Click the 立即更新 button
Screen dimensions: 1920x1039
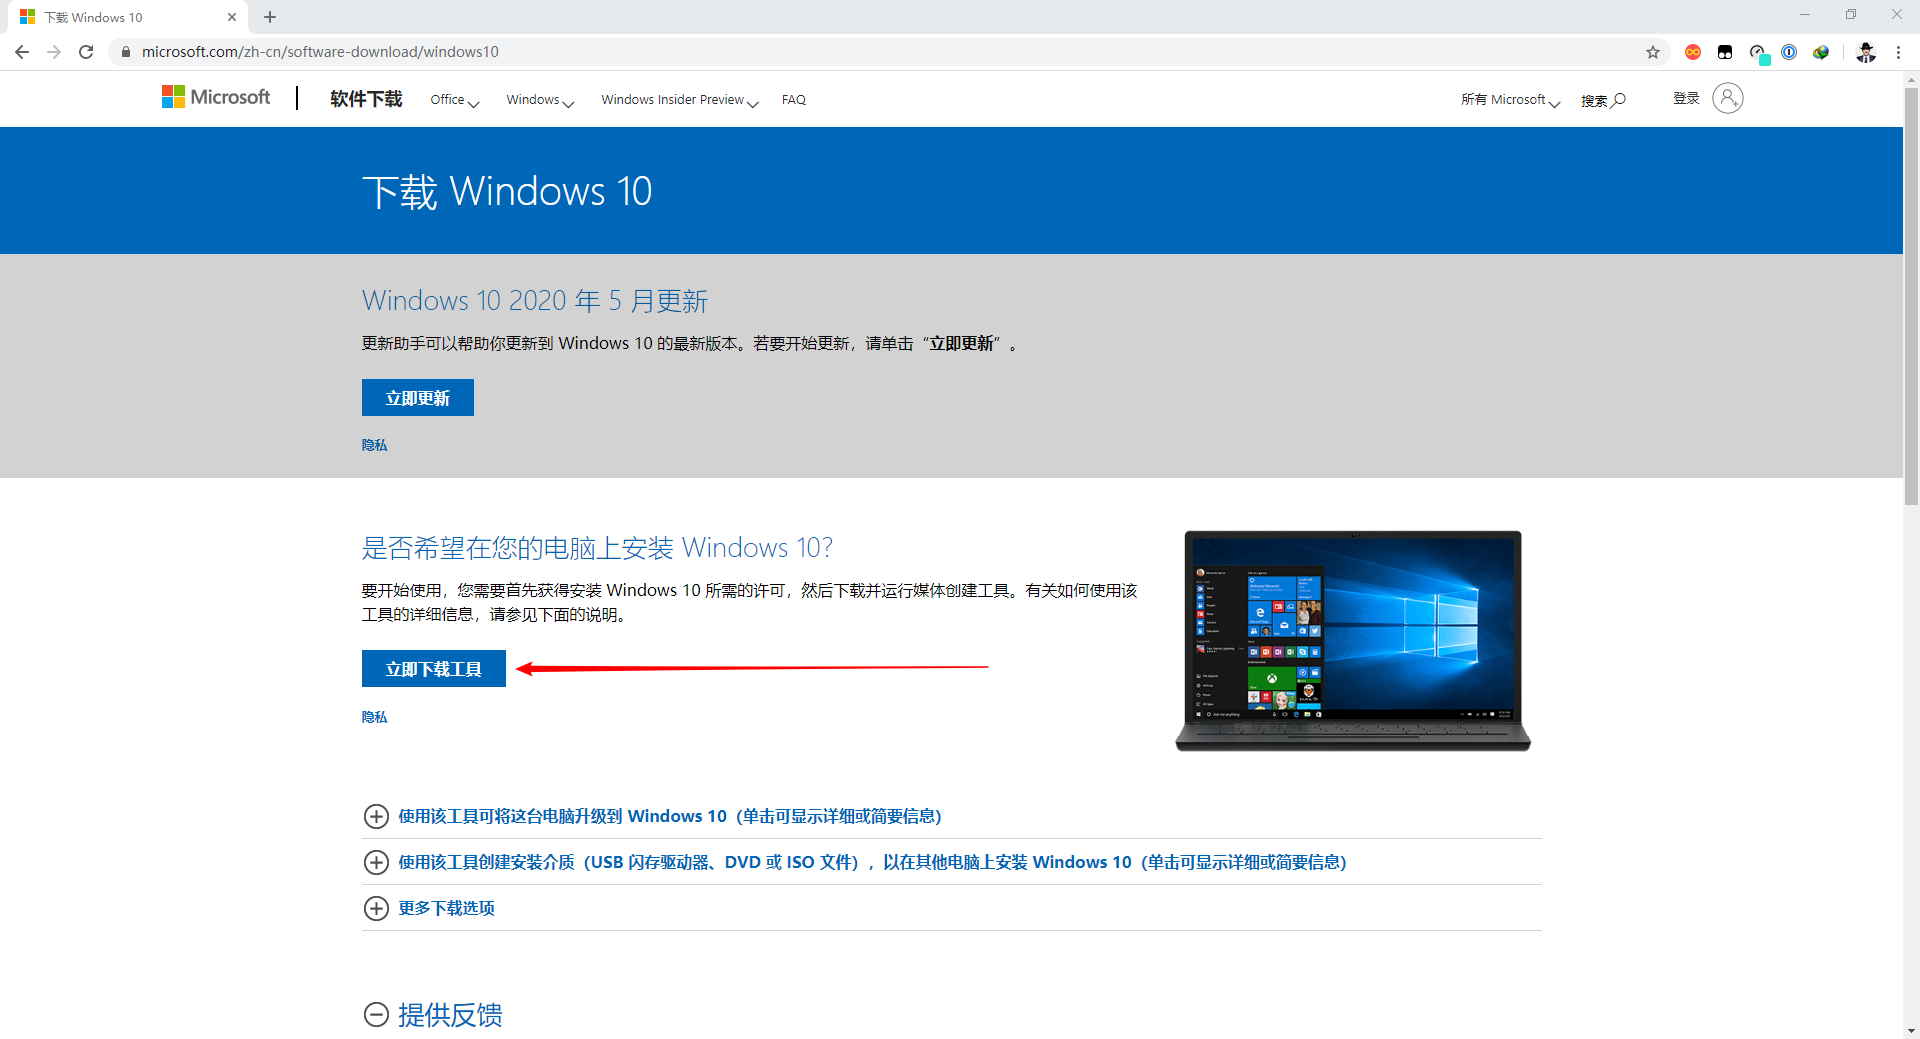pyautogui.click(x=417, y=398)
